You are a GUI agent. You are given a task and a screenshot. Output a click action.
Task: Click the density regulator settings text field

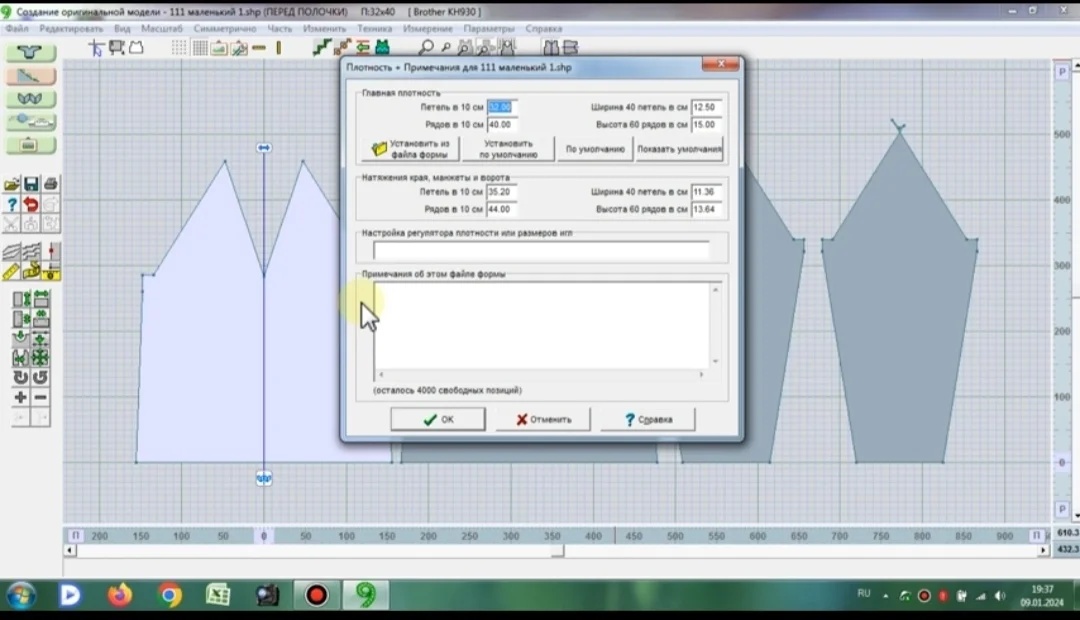[x=541, y=250]
